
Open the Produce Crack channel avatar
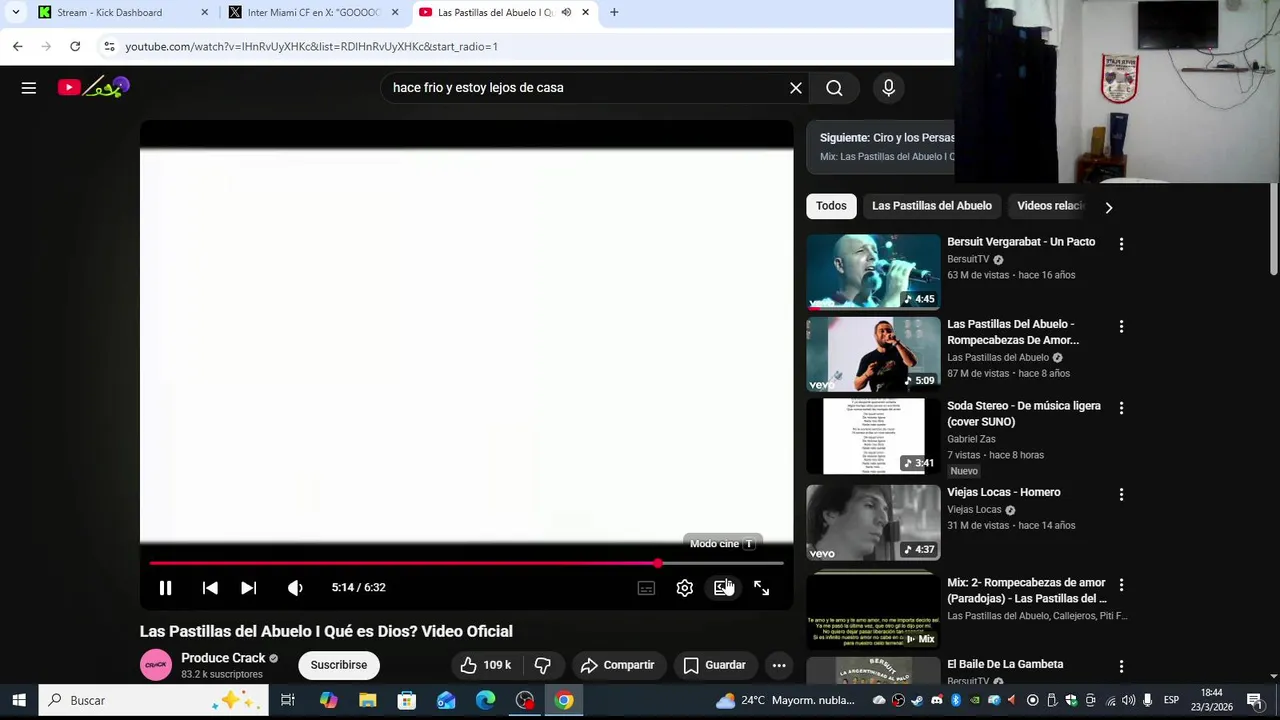point(156,665)
